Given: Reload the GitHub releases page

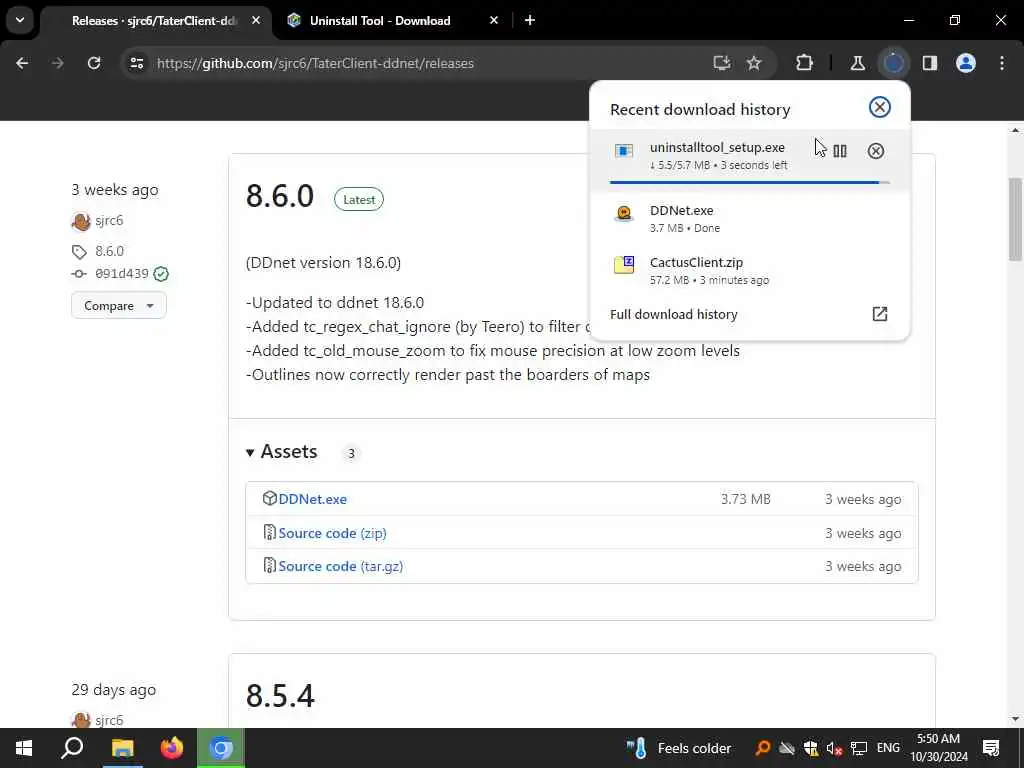Looking at the screenshot, I should click(94, 63).
